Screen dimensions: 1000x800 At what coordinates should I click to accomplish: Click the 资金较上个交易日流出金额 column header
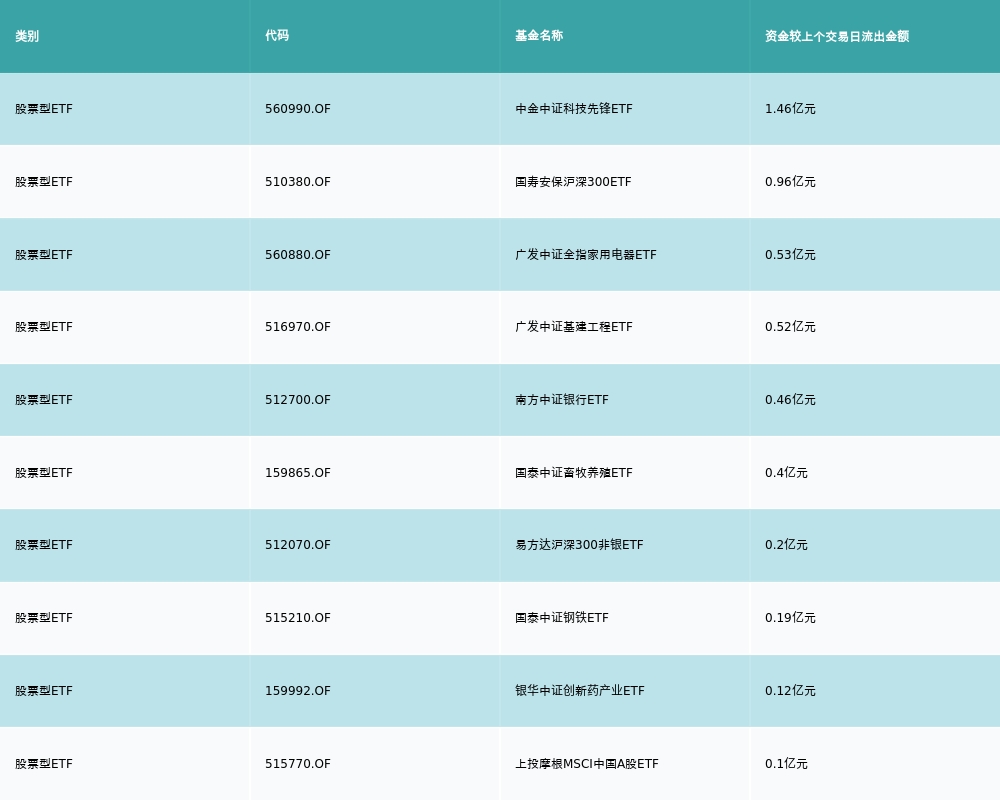837,36
